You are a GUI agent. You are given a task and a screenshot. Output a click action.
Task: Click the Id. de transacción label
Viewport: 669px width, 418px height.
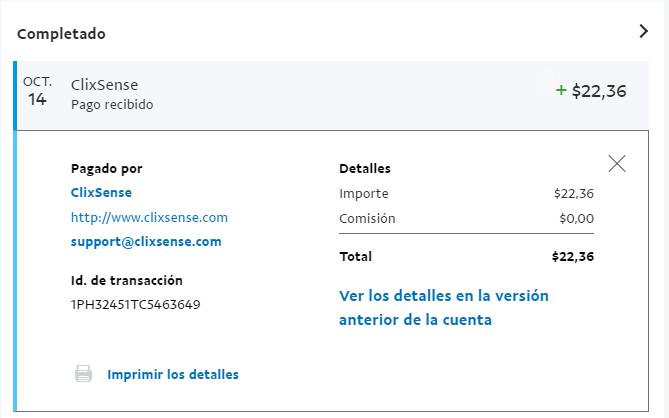pos(127,280)
